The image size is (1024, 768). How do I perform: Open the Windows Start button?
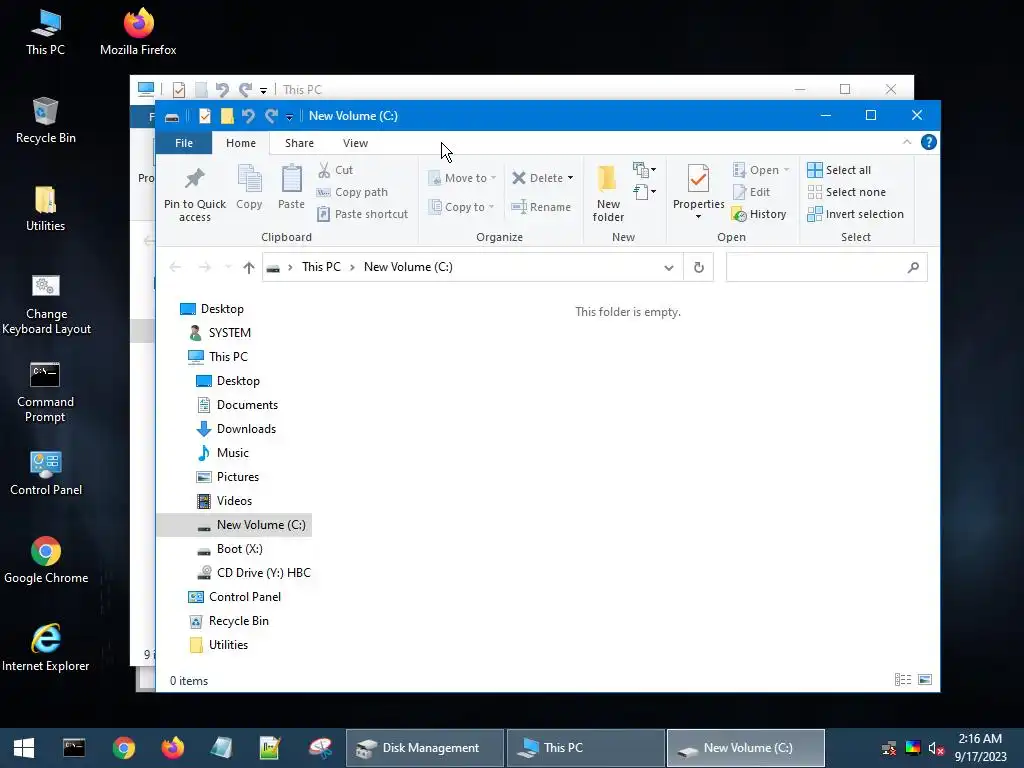[x=24, y=748]
